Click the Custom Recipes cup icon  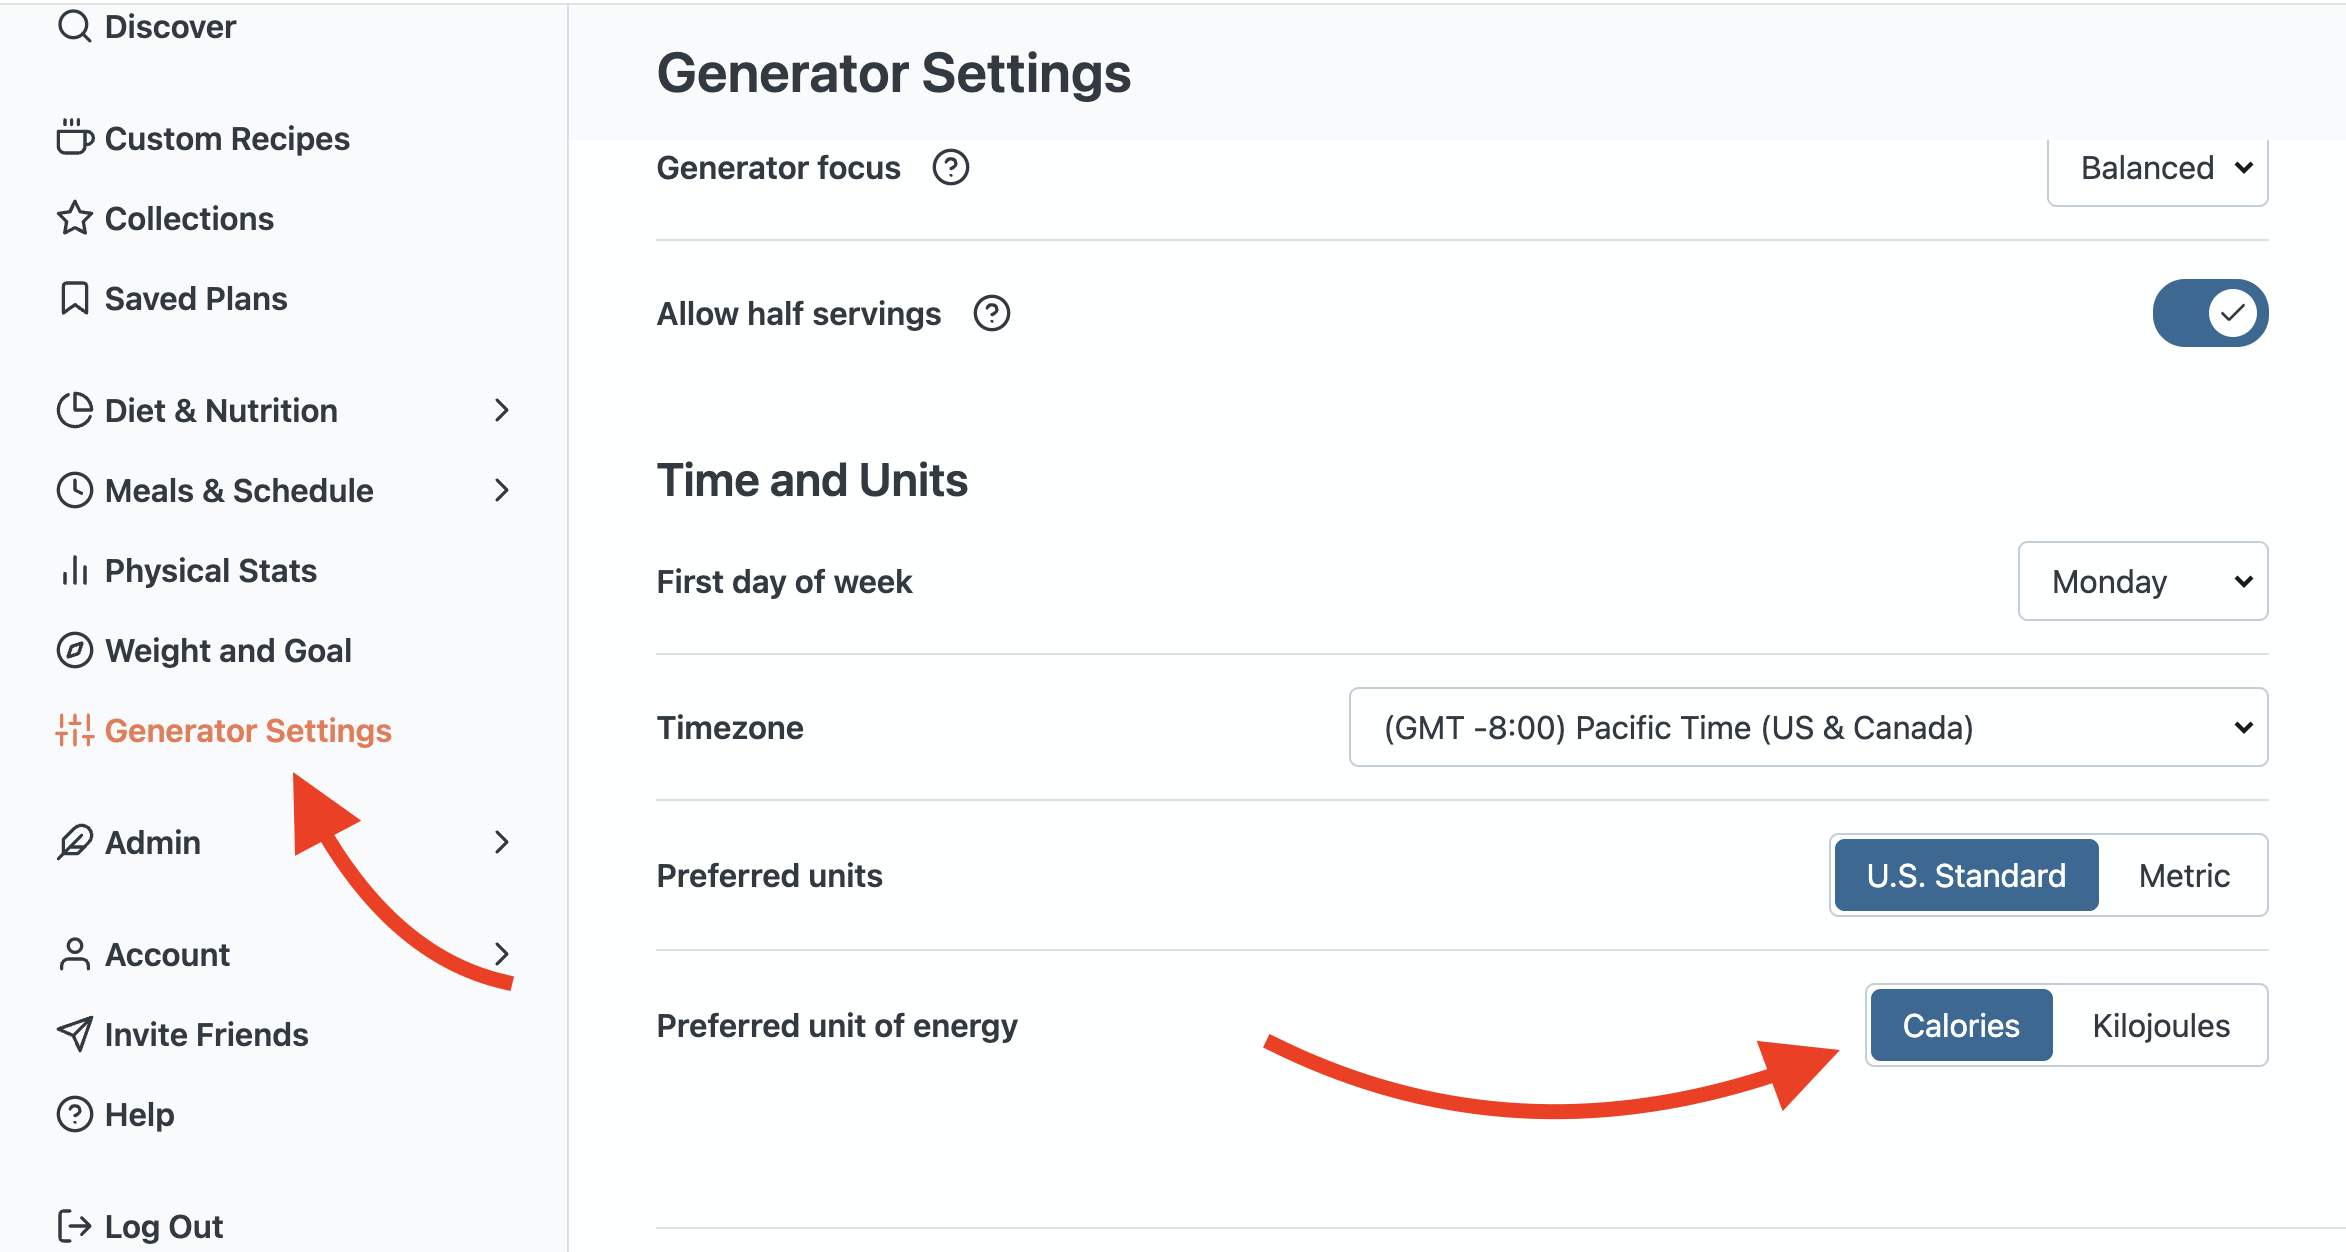pyautogui.click(x=74, y=138)
